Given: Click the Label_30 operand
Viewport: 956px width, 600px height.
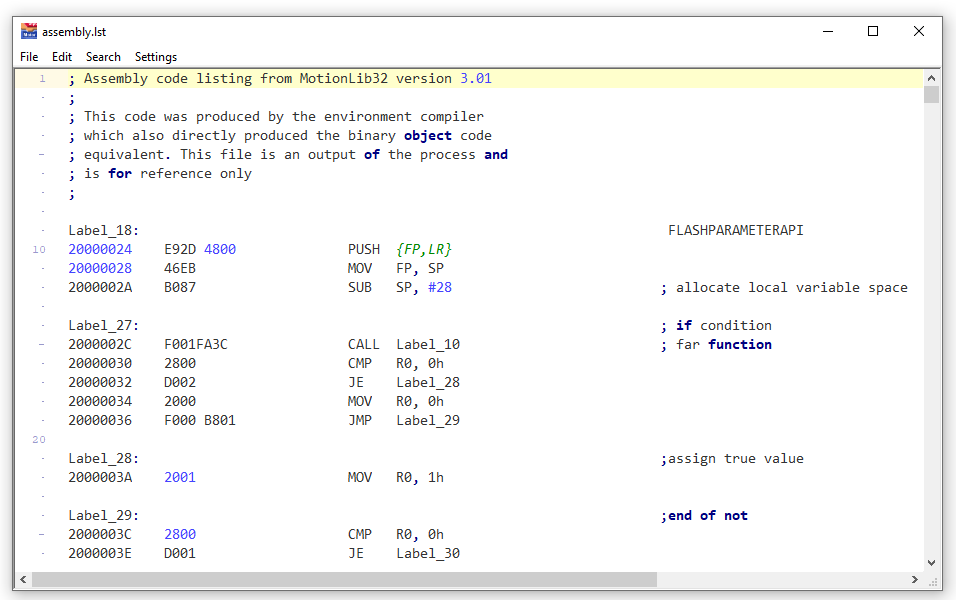Looking at the screenshot, I should point(428,554).
